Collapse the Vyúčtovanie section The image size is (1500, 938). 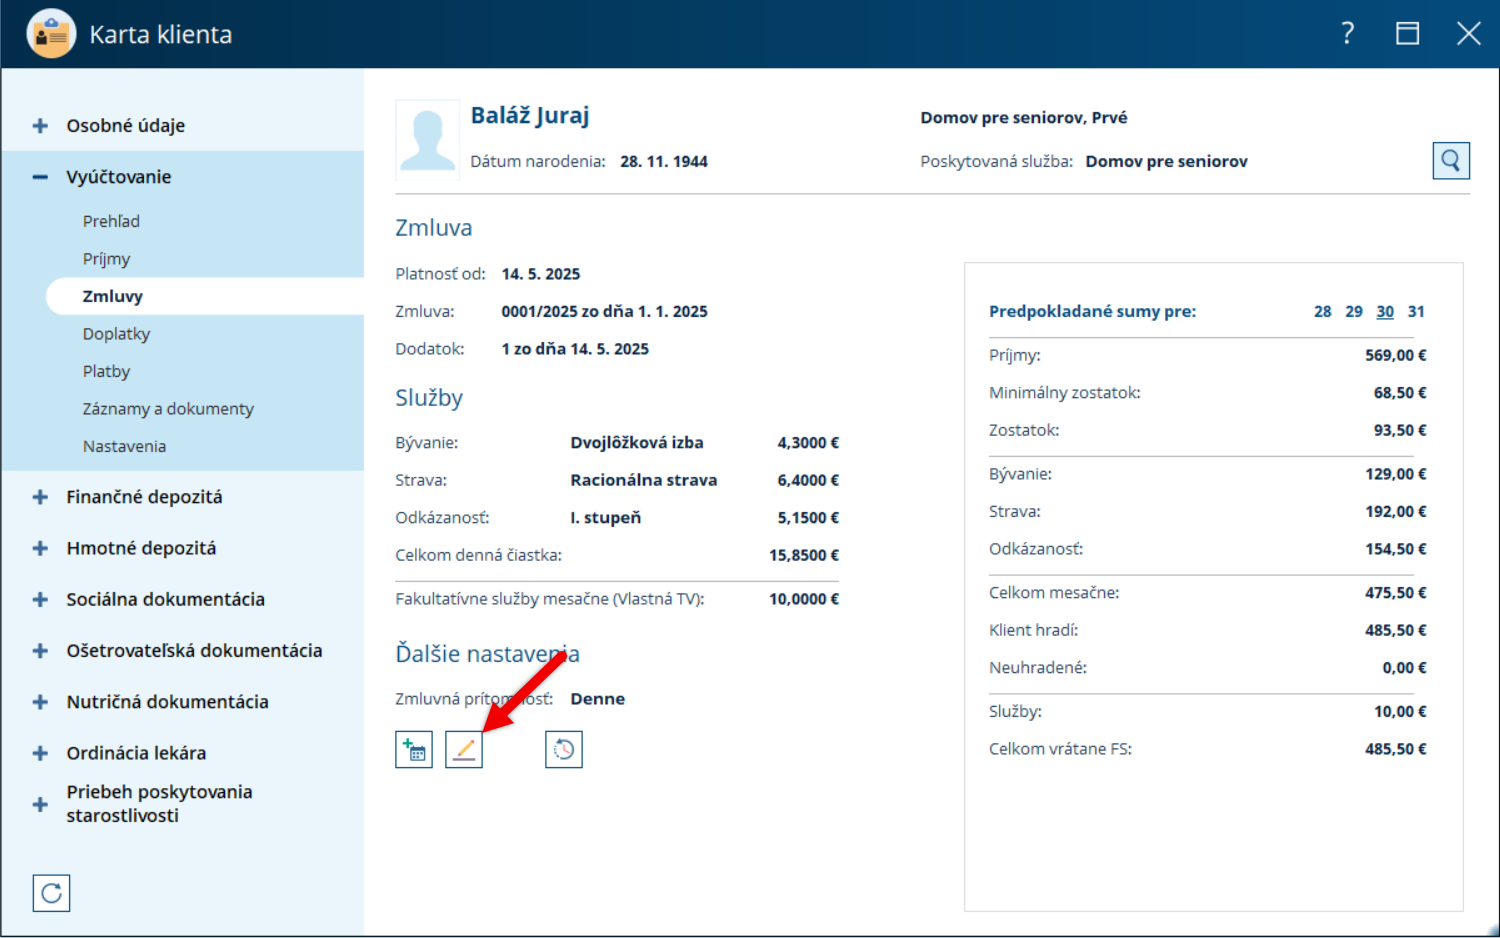[40, 177]
